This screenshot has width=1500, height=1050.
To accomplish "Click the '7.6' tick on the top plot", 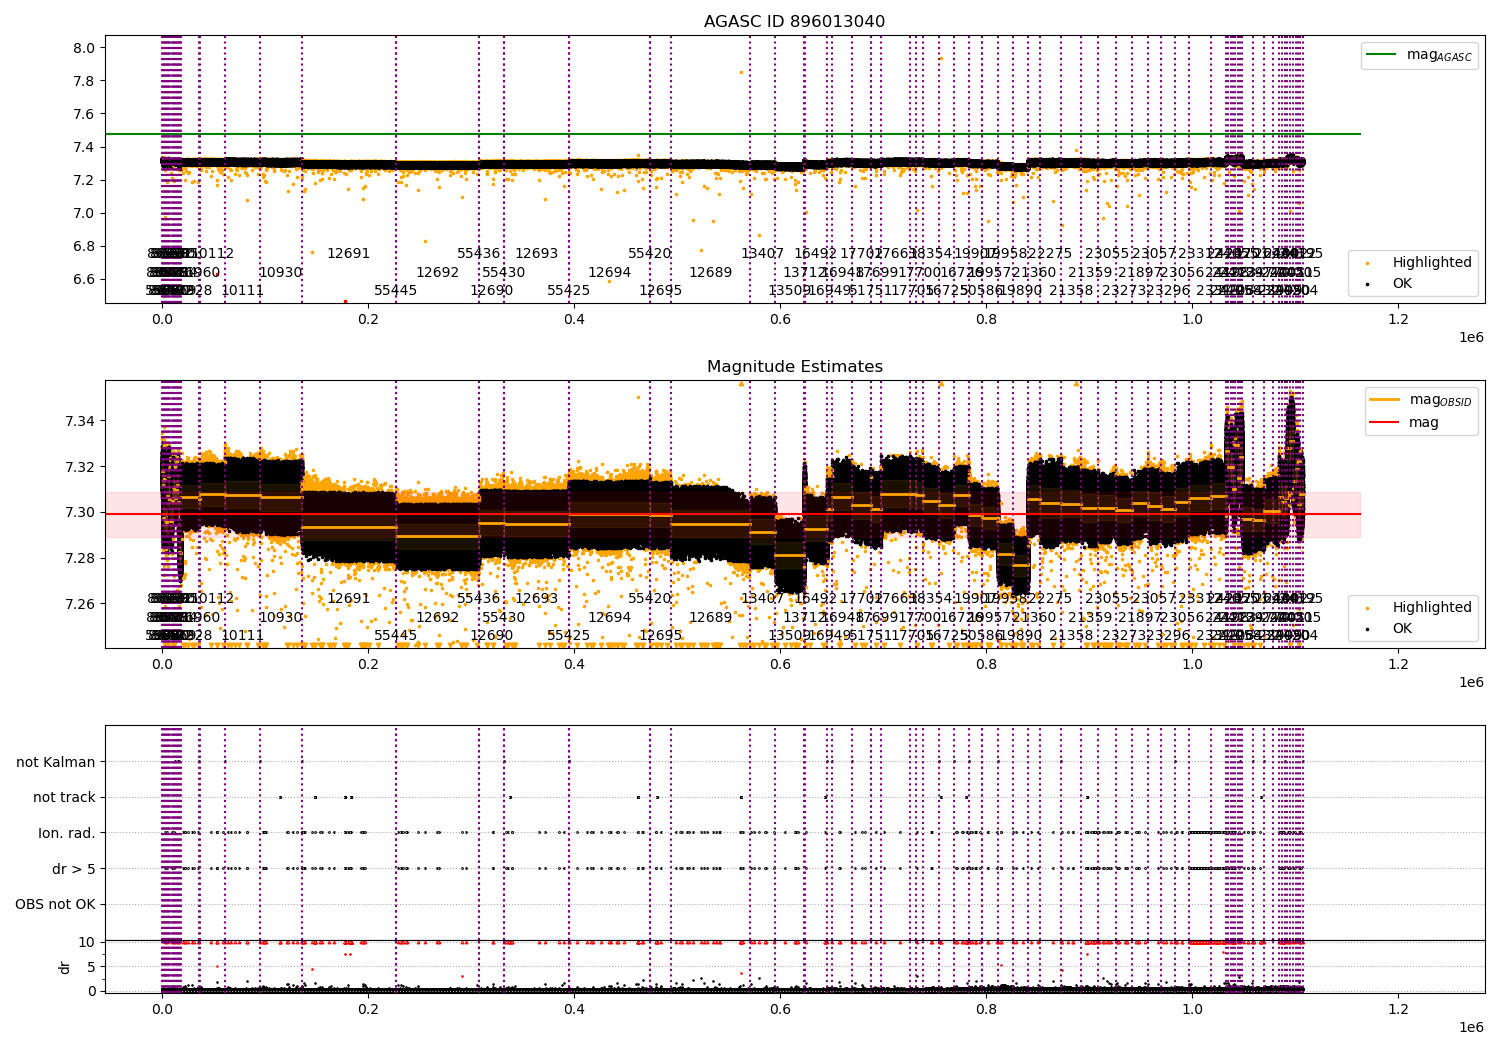I will [84, 114].
